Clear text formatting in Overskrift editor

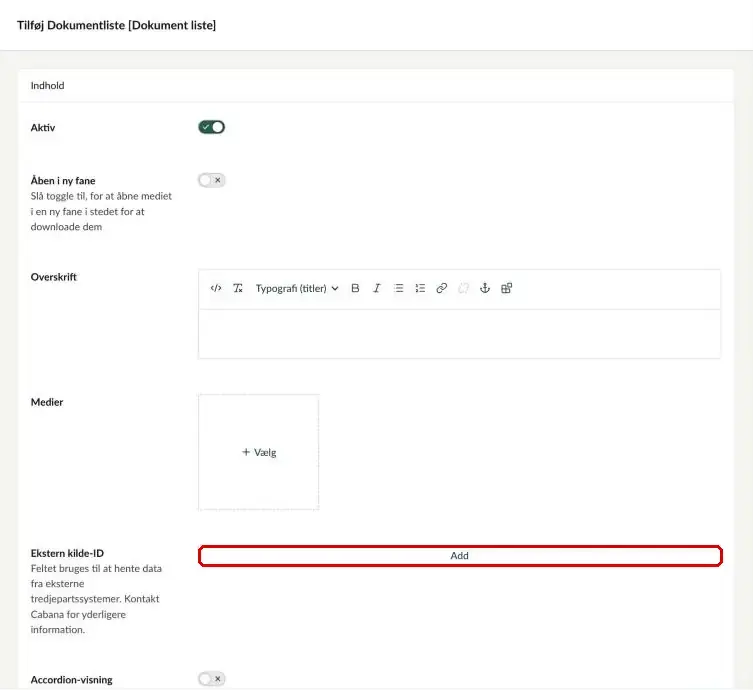coord(238,288)
